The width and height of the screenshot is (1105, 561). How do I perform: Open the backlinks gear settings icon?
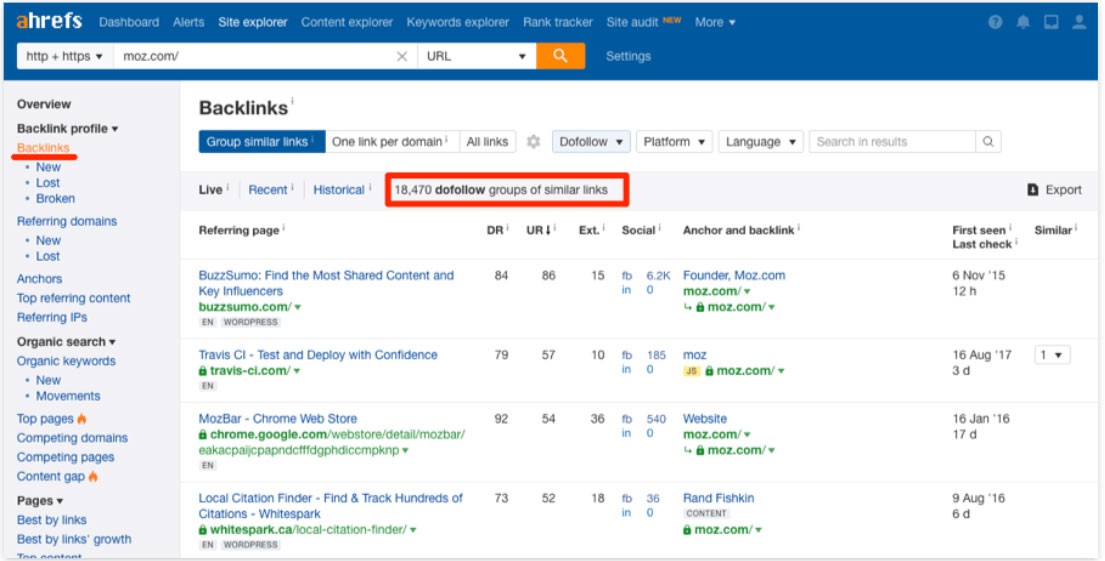pos(533,142)
